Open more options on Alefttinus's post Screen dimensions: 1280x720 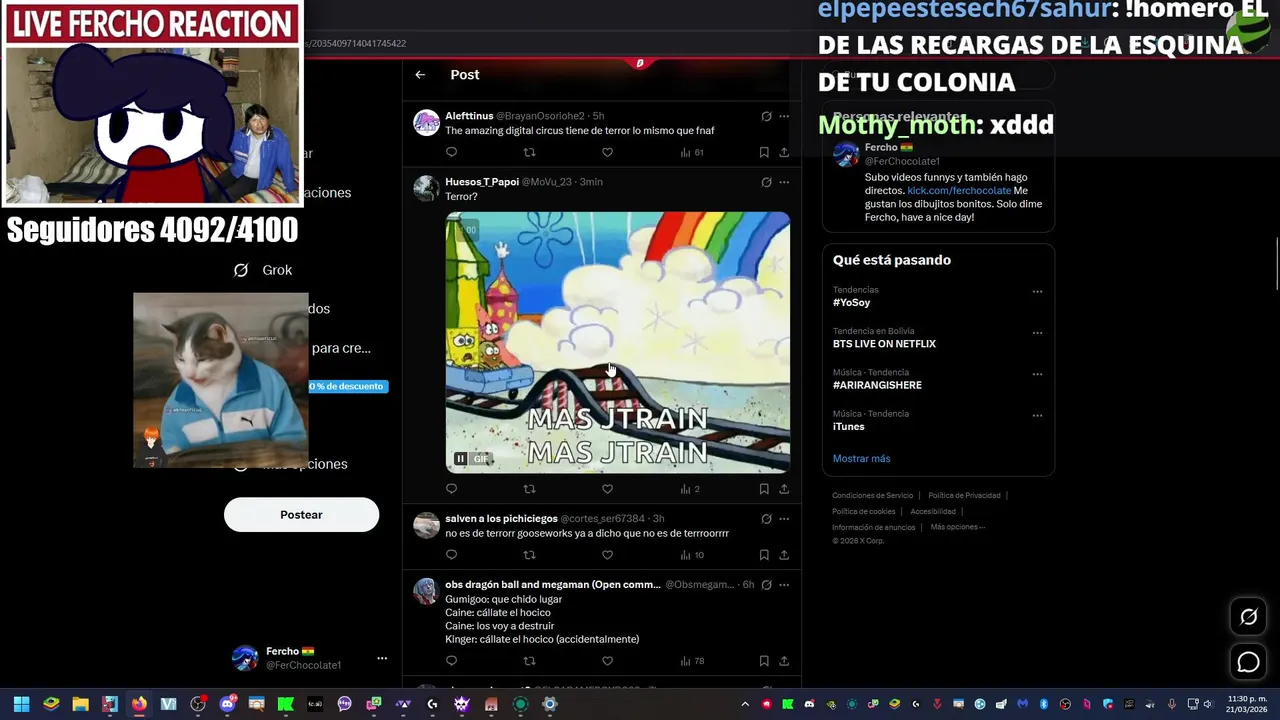pyautogui.click(x=784, y=116)
